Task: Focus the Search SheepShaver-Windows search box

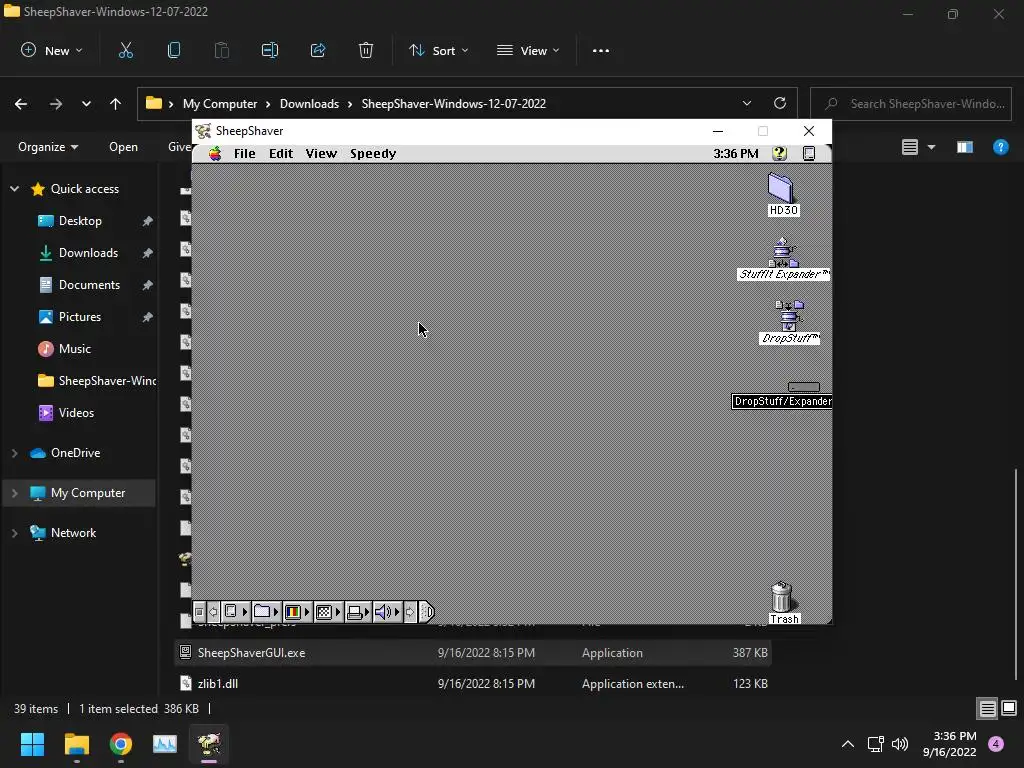Action: (x=911, y=104)
